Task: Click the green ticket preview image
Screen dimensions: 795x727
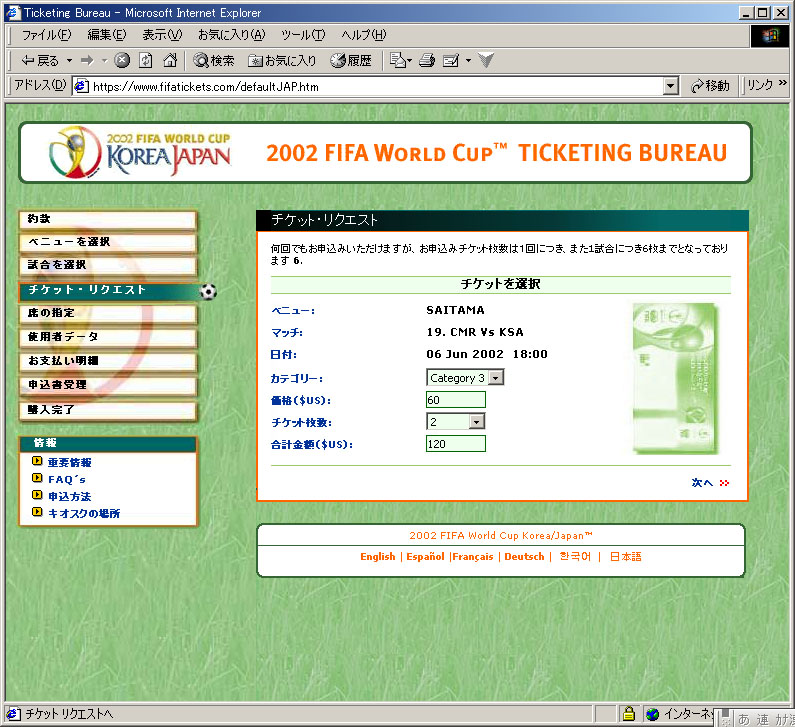Action: [676, 378]
